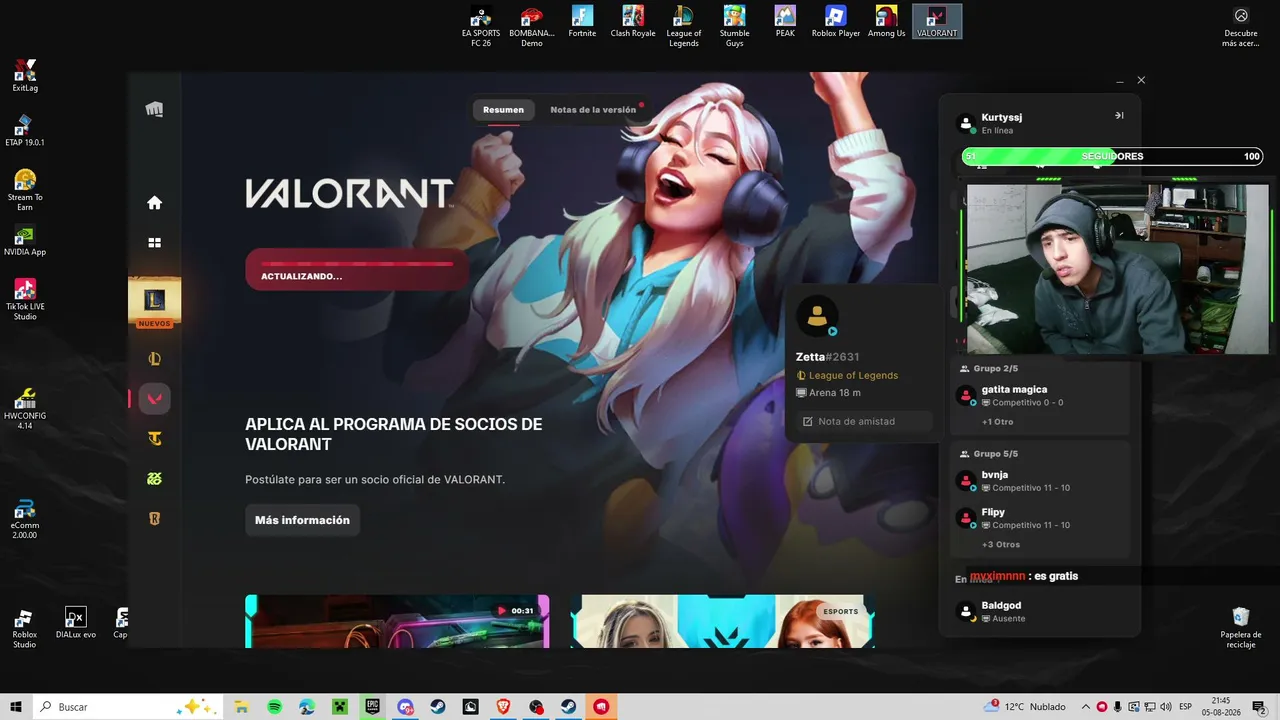The width and height of the screenshot is (1280, 720).
Task: Open the green 2XKO sidebar icon
Action: 154,479
